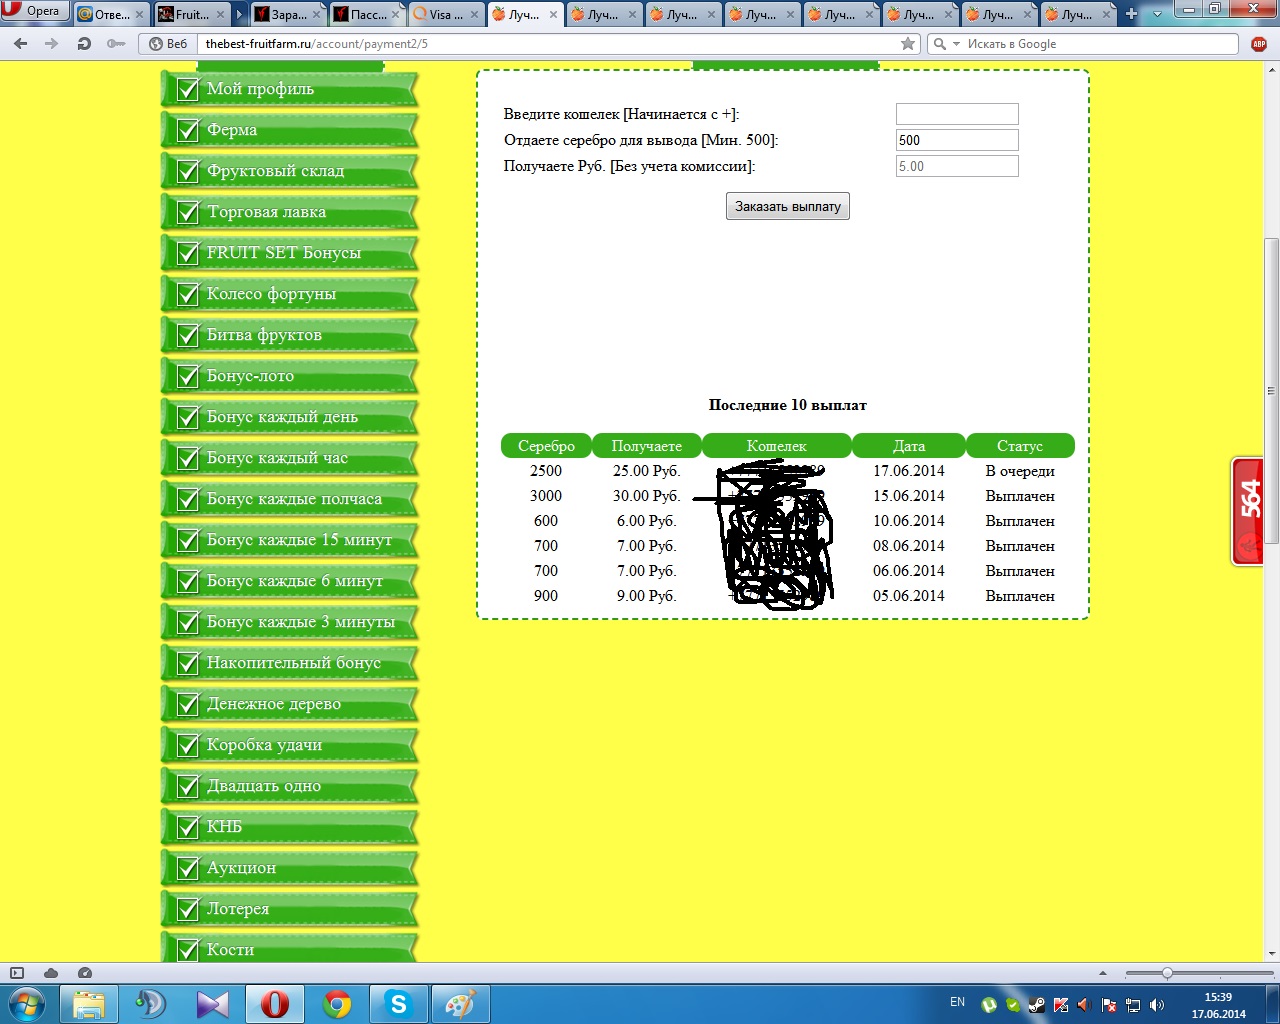Open the Торговая лавка menu item
The image size is (1280, 1024).
tap(289, 212)
